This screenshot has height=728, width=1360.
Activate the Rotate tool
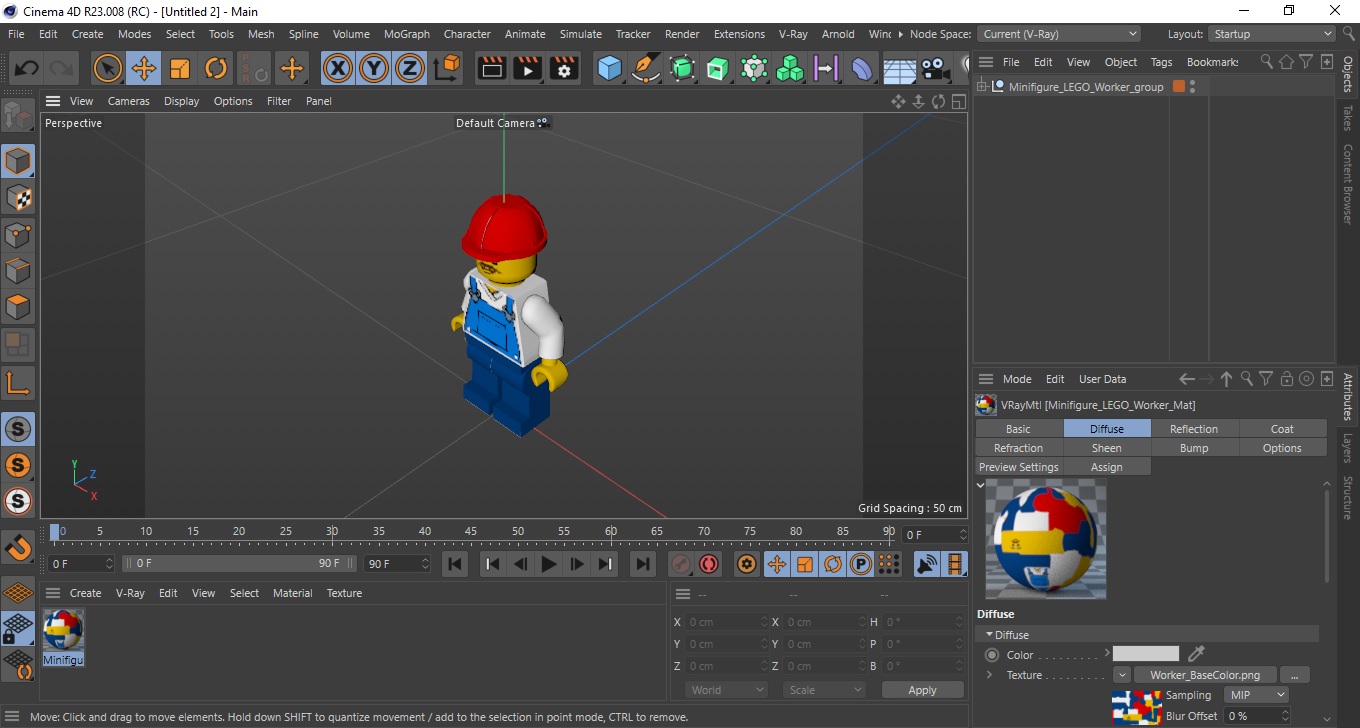pos(216,68)
